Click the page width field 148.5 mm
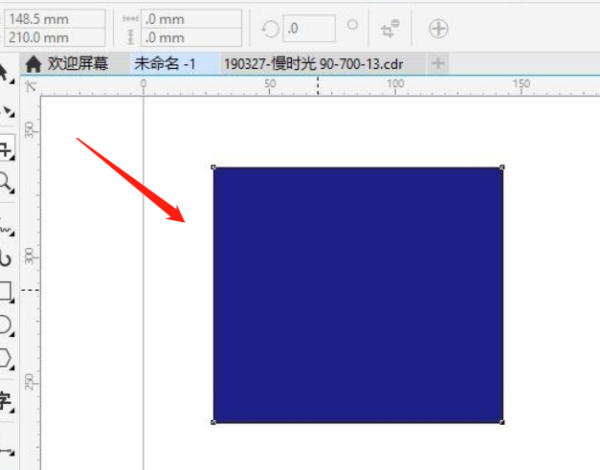The width and height of the screenshot is (600, 470). [55, 19]
